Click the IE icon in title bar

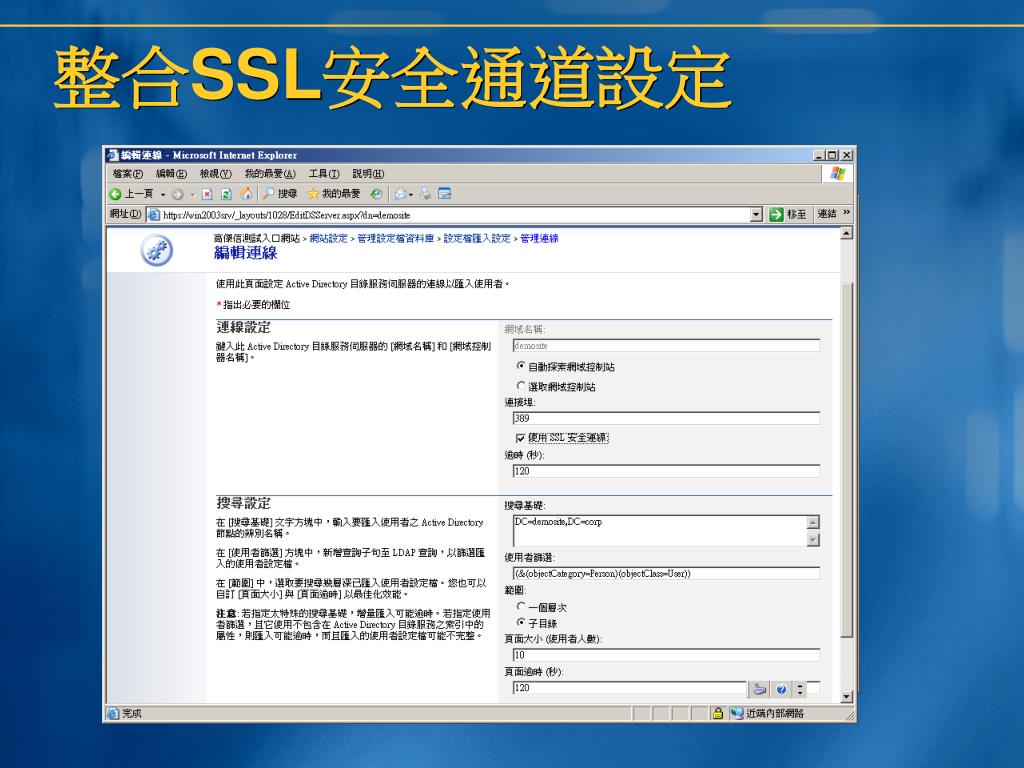point(113,155)
